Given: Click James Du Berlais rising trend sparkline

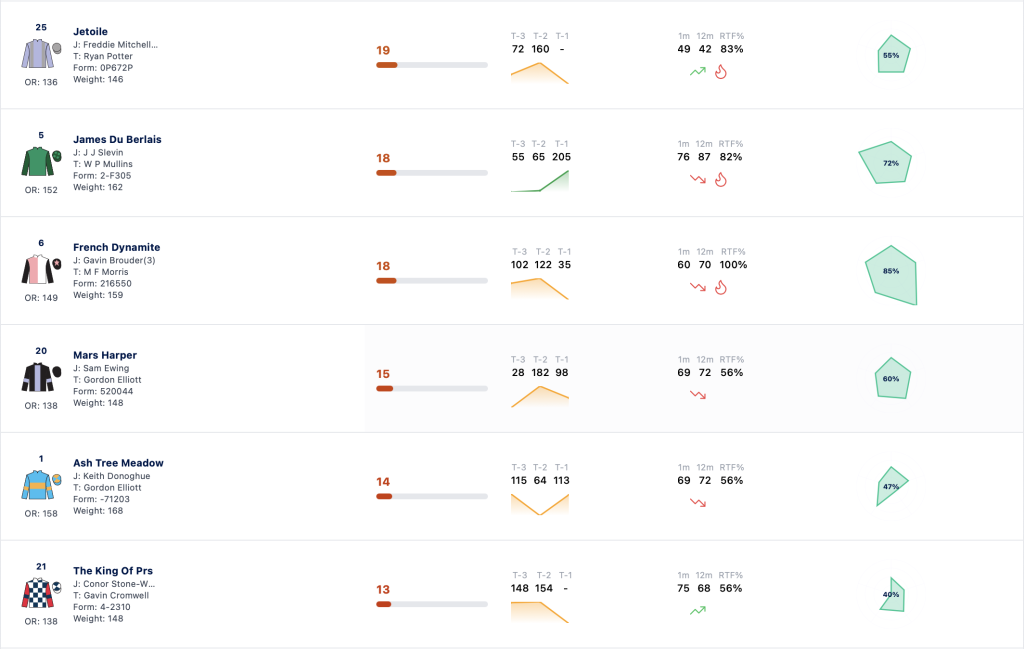Looking at the screenshot, I should pos(539,181).
